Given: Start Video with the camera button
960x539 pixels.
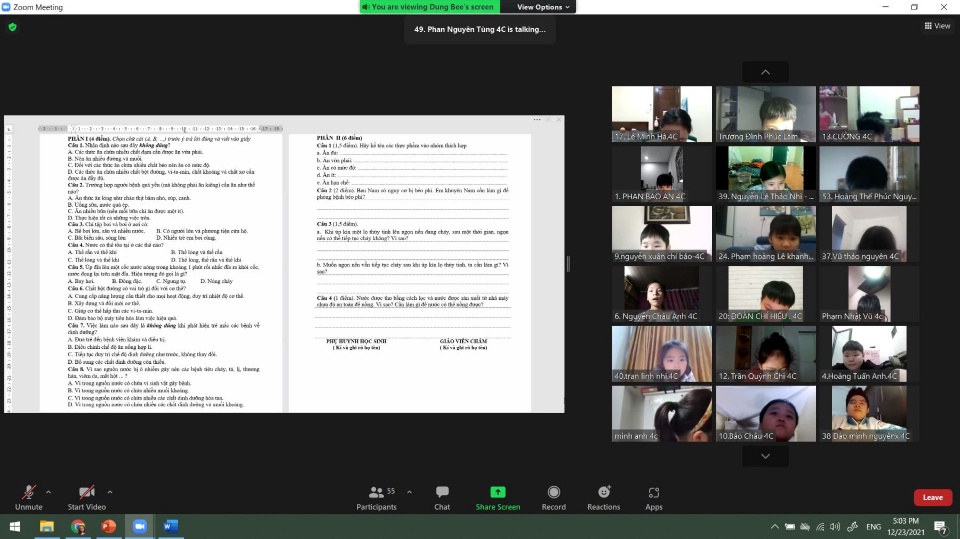Looking at the screenshot, I should pos(87,493).
